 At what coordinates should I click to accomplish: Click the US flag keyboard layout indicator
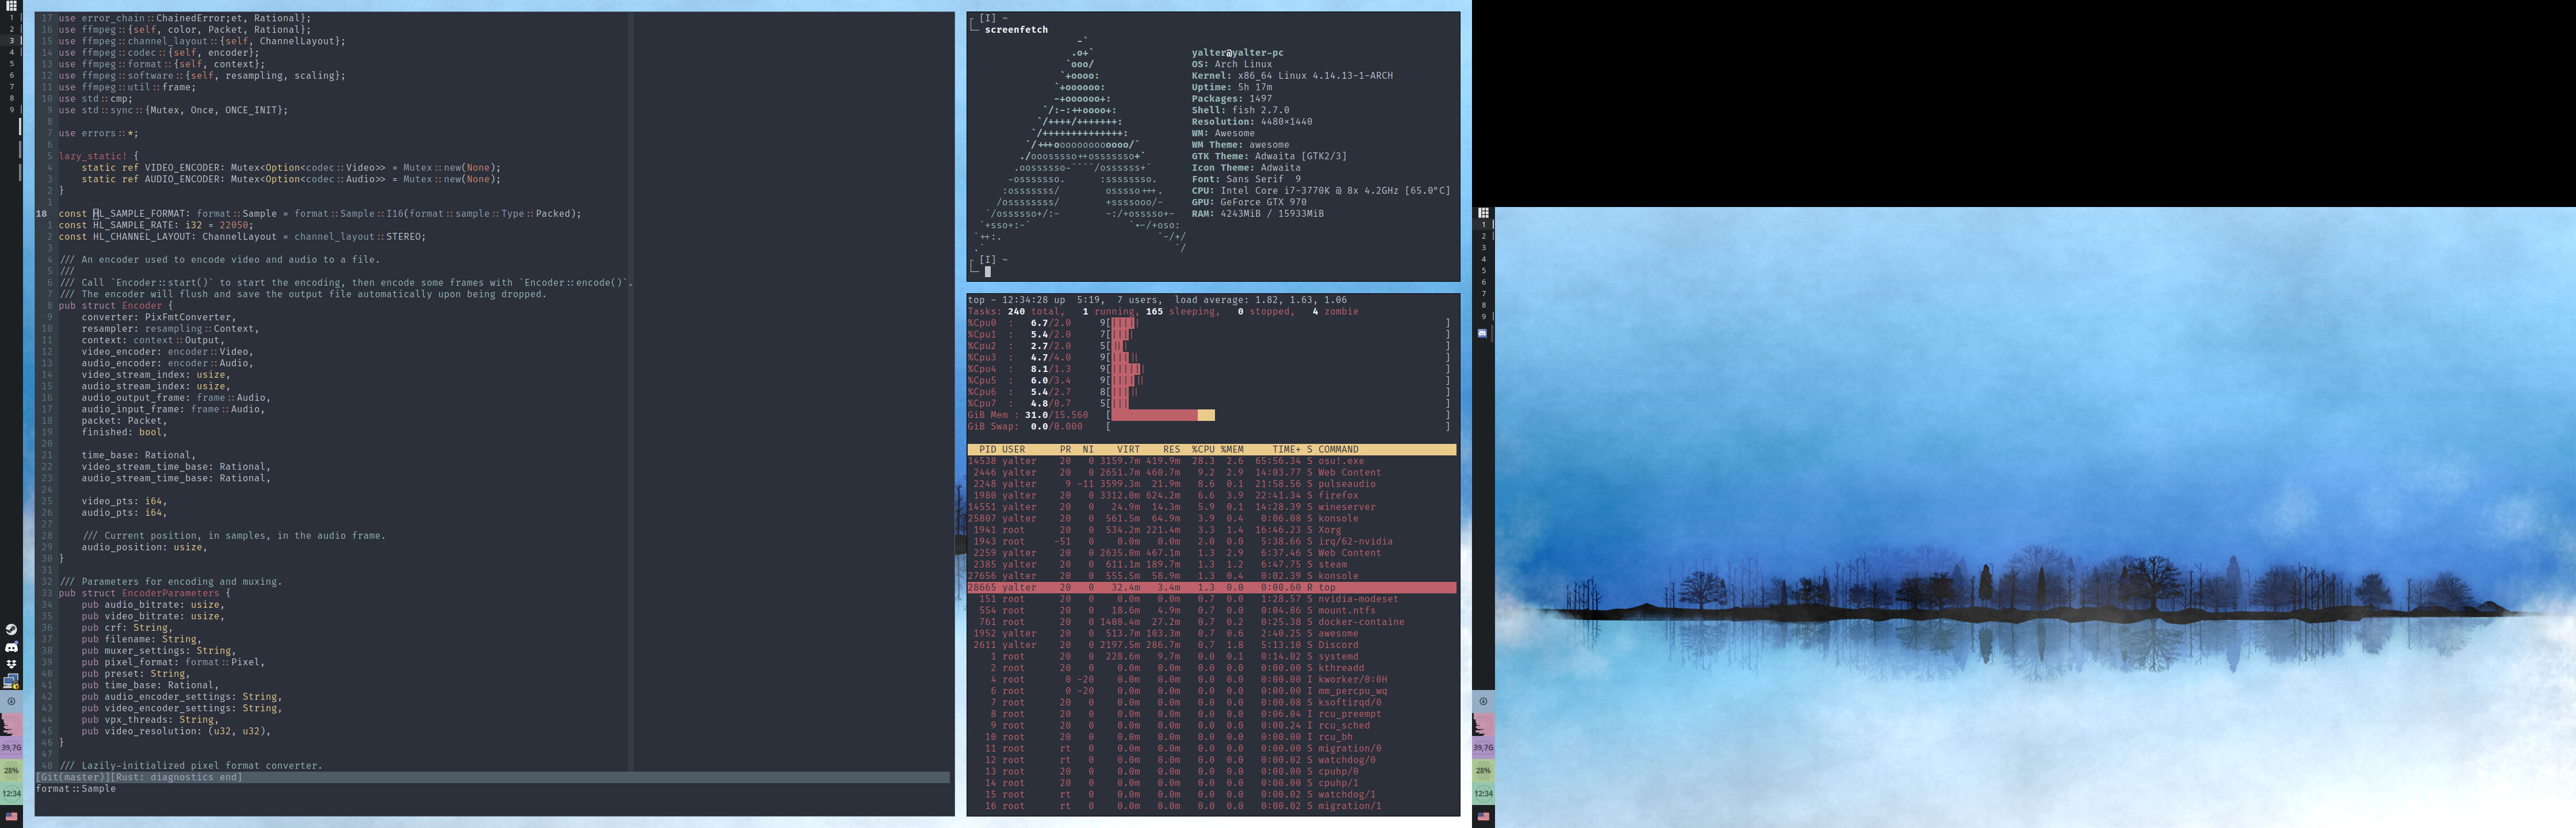point(11,816)
